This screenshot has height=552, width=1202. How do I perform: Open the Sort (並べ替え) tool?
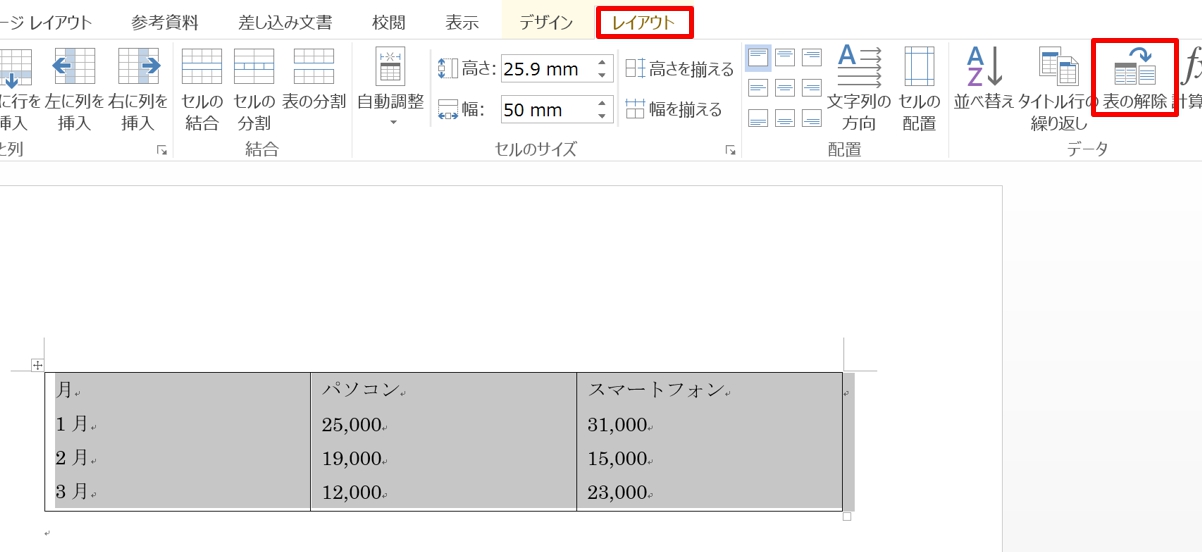coord(984,79)
